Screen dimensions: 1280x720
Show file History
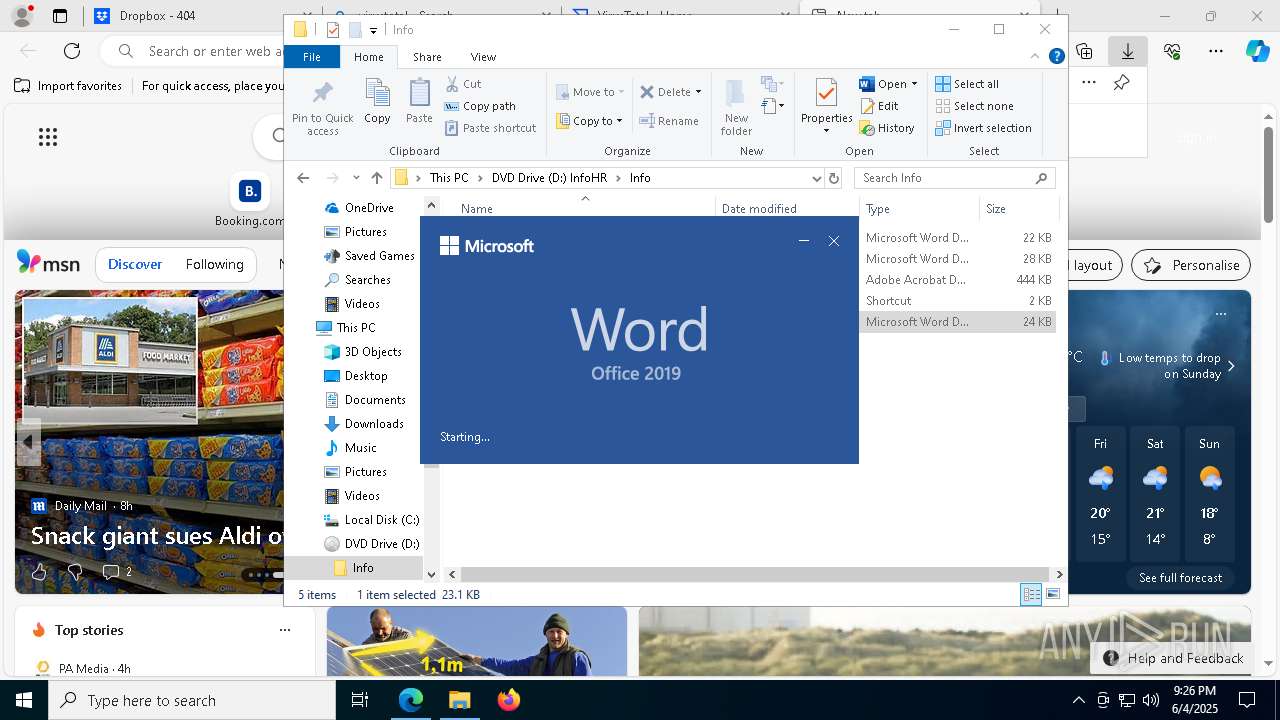tap(887, 128)
